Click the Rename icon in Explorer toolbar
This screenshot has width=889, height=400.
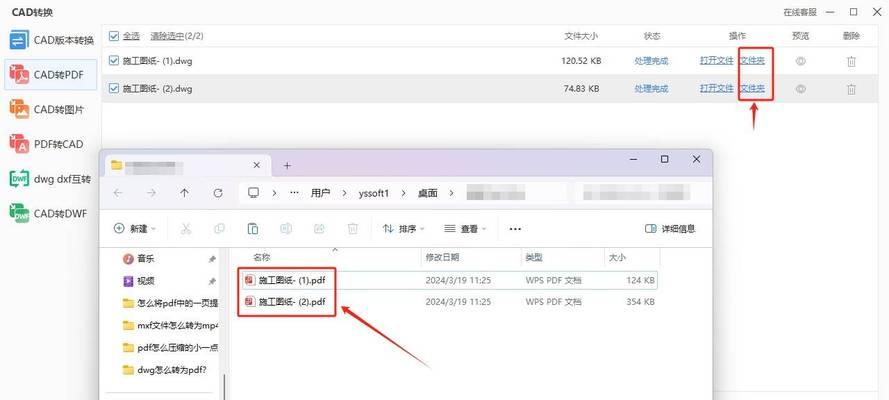pos(286,229)
